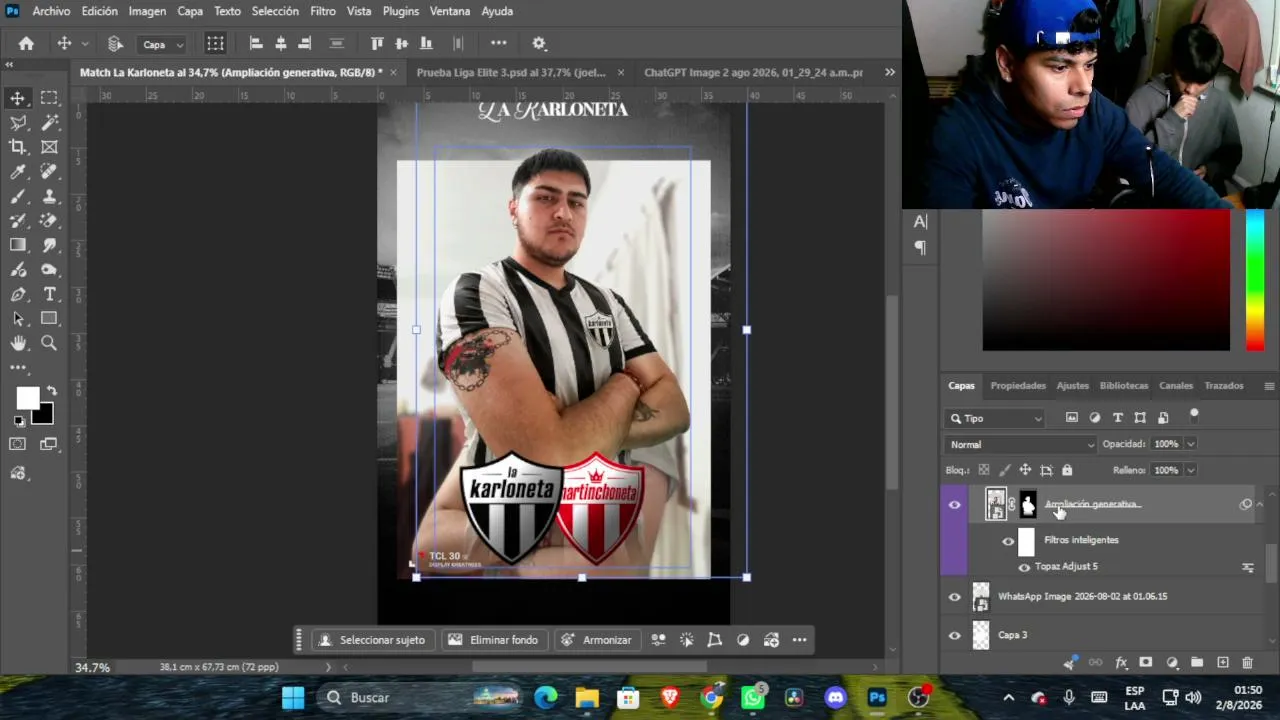1280x720 pixels.
Task: Collapse the Ampliación generativa layer effects
Action: 1260,505
